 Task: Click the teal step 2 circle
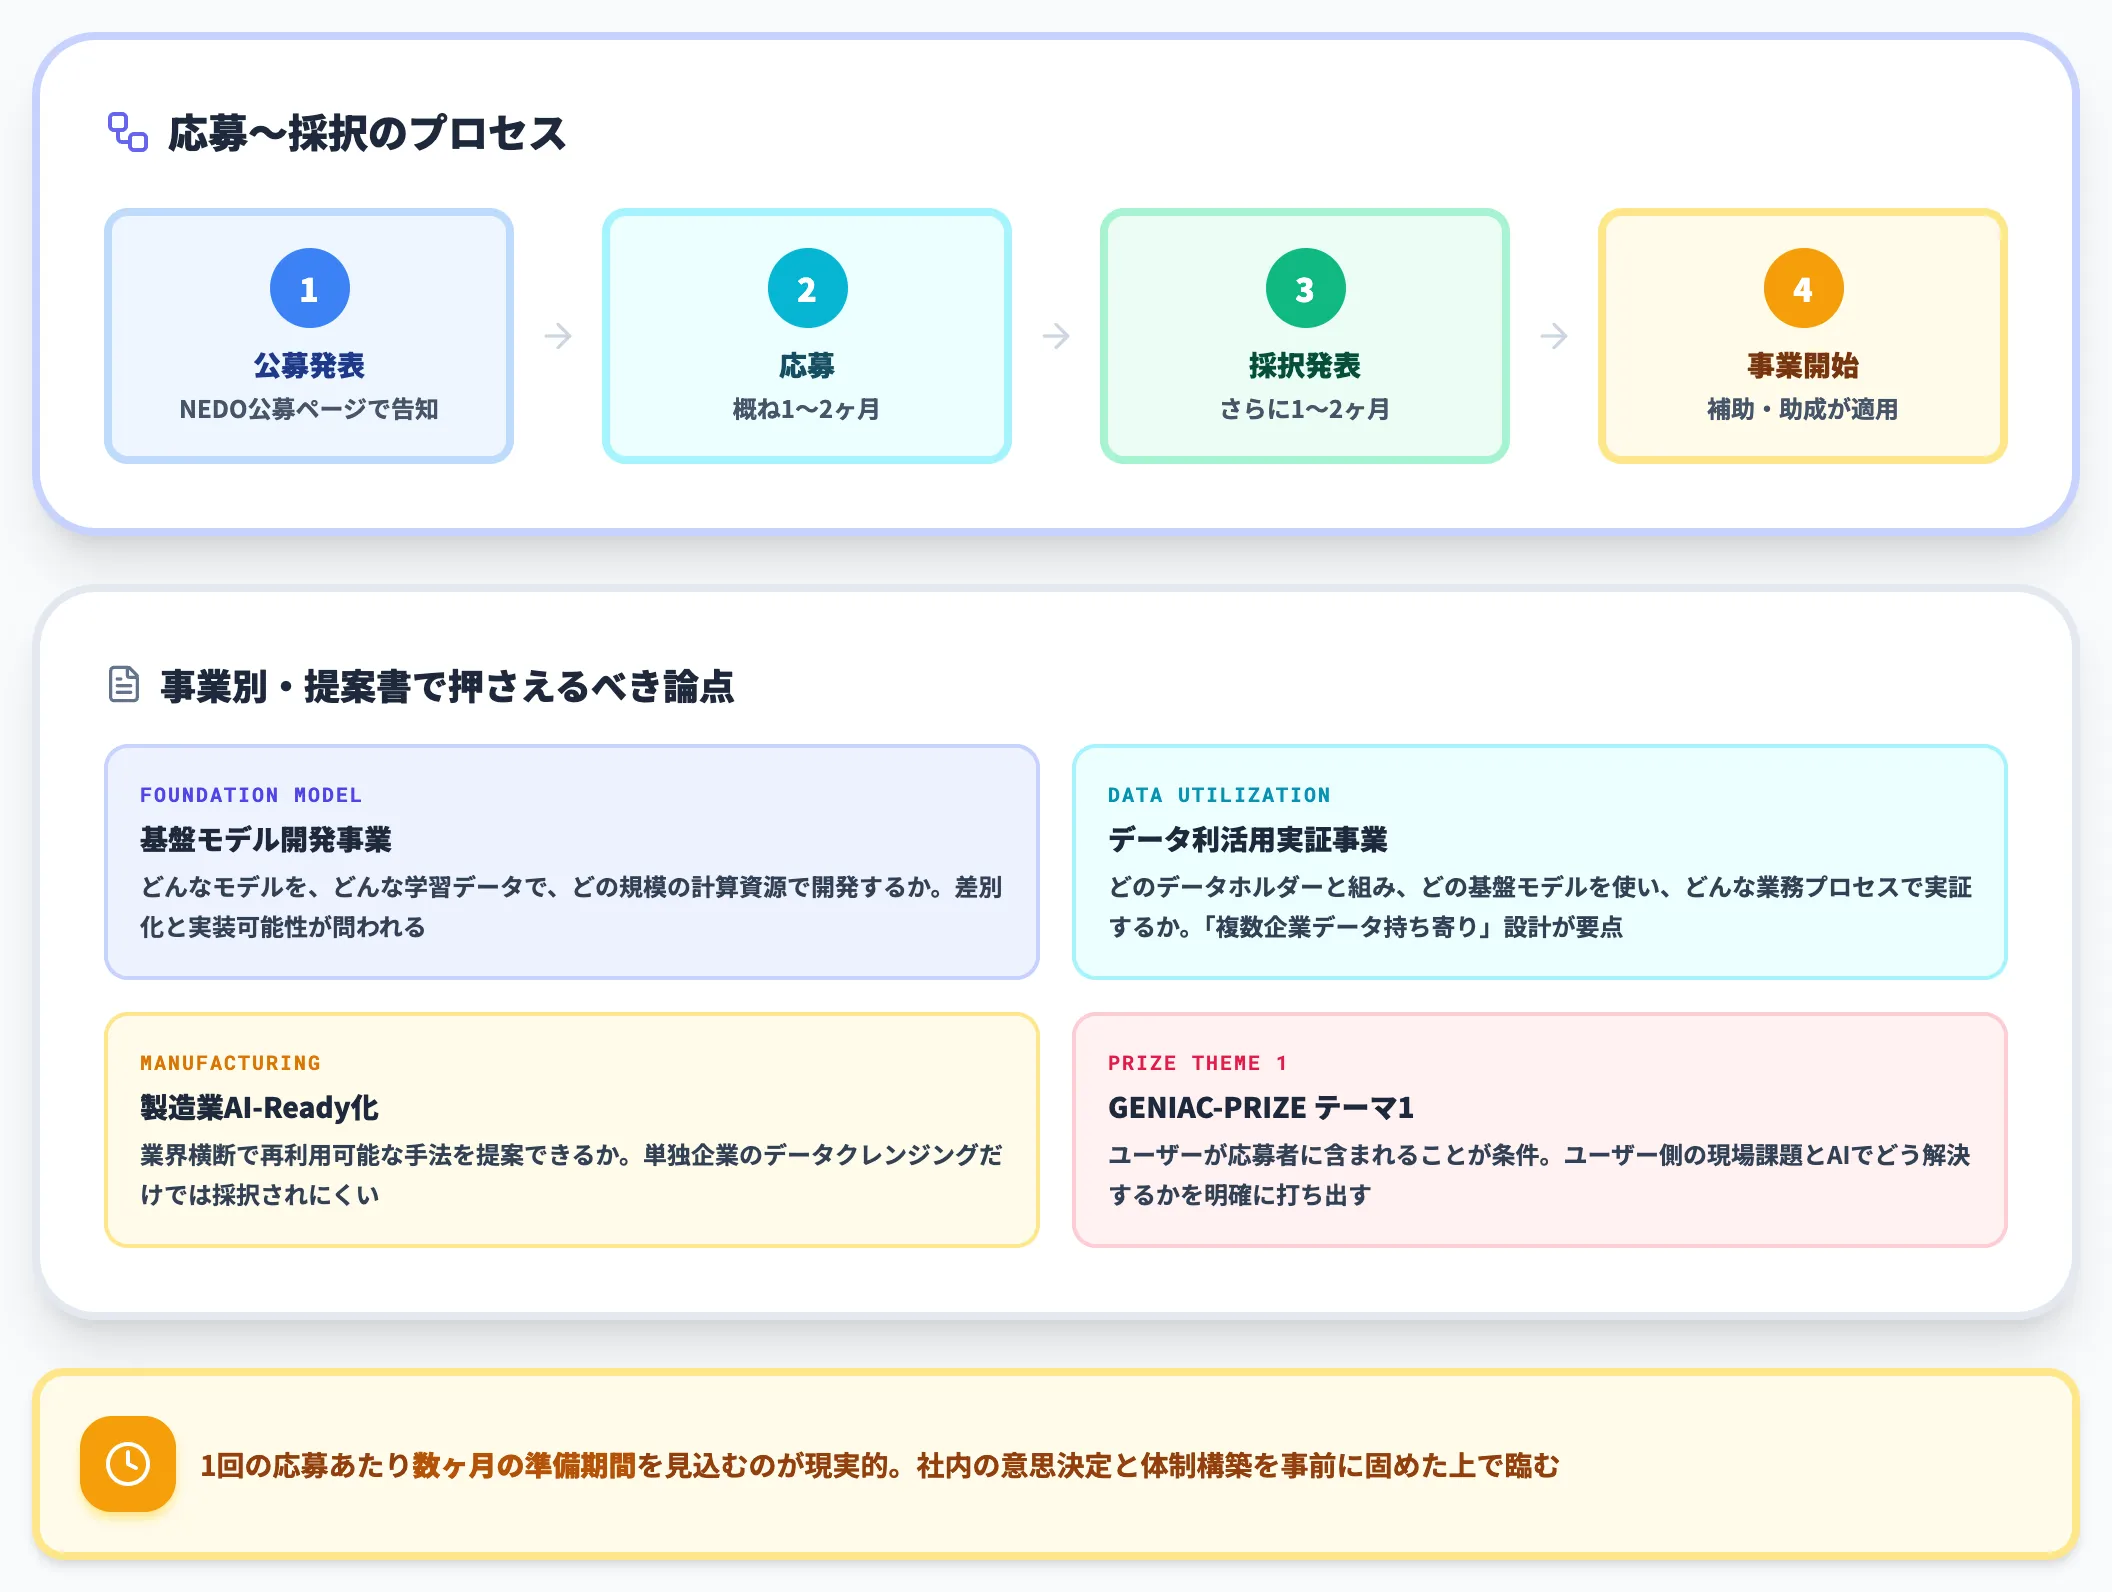tap(807, 288)
